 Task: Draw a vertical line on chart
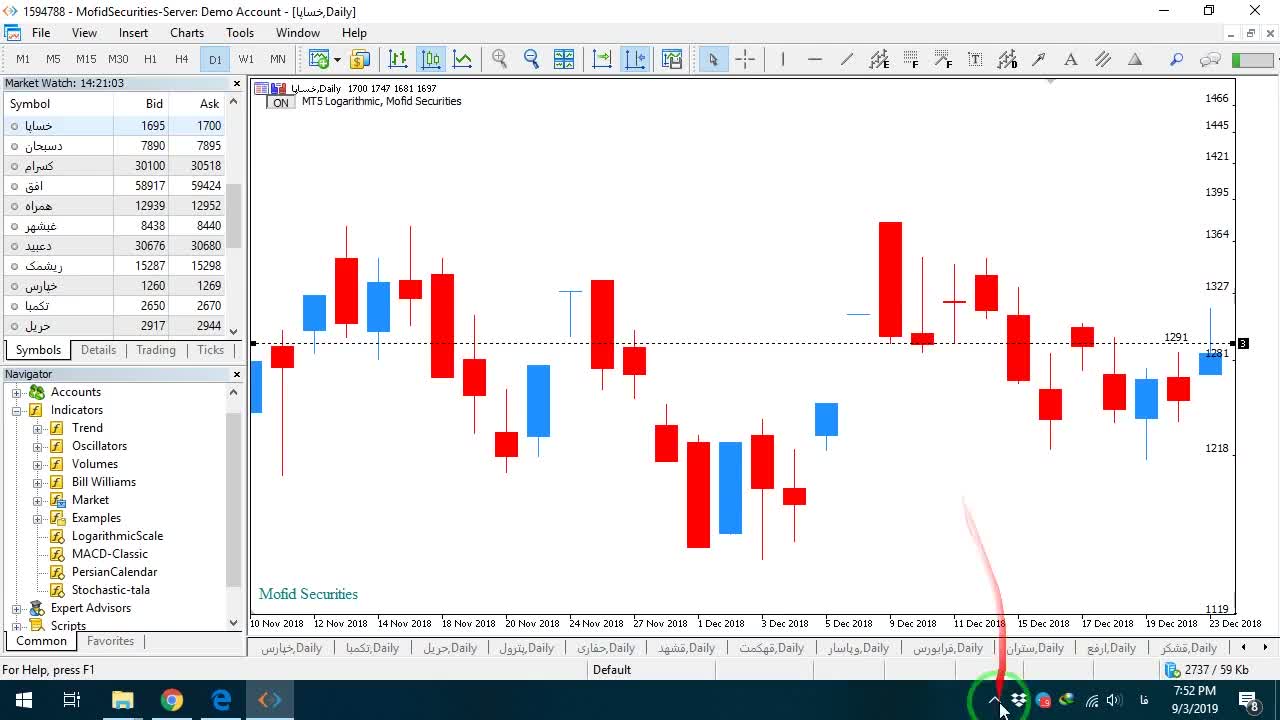783,59
